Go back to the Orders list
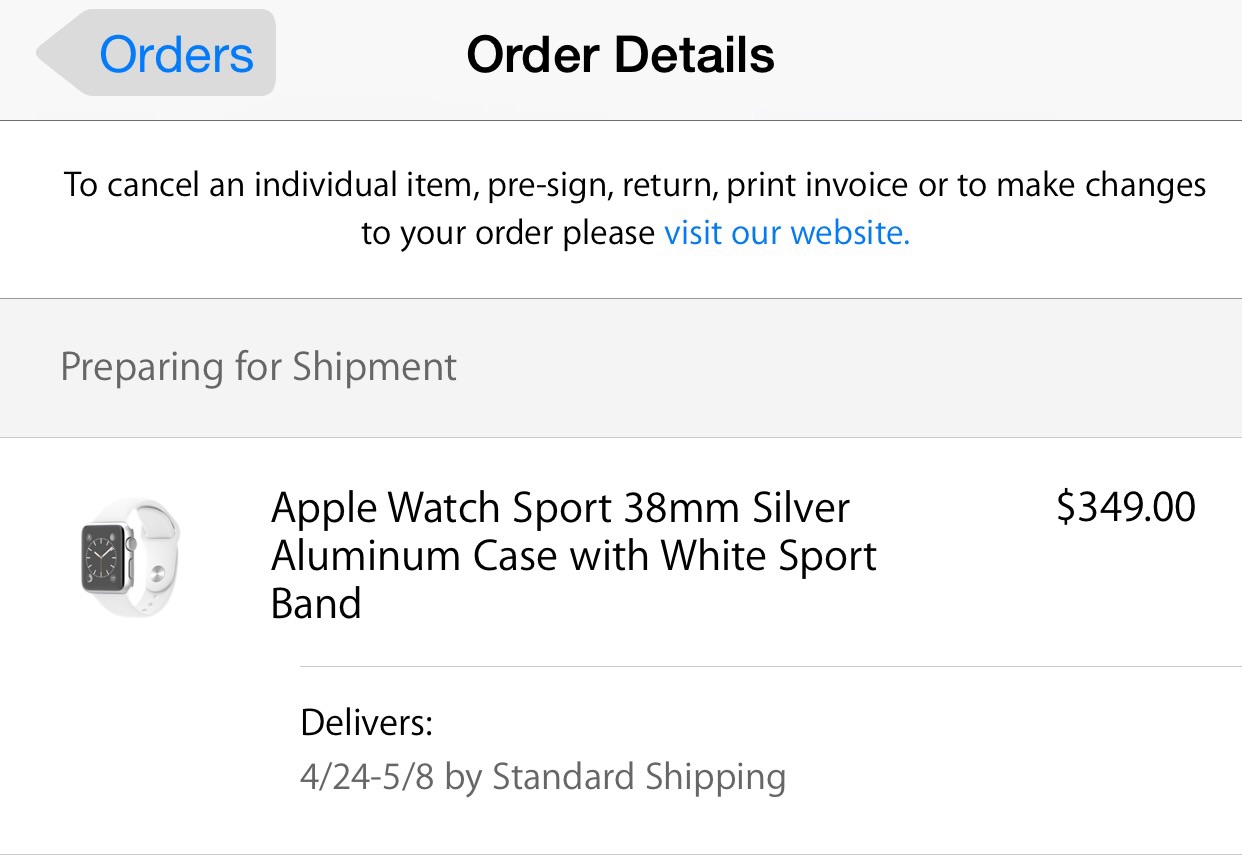This screenshot has height=863, width=1242. click(157, 53)
